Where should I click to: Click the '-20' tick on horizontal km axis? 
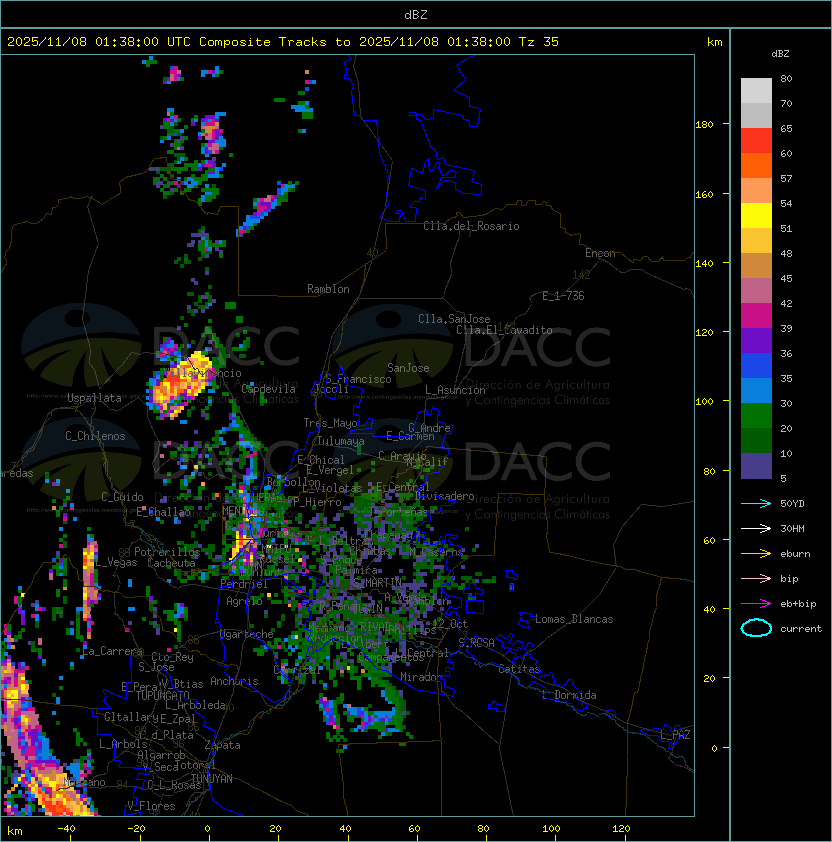(x=135, y=829)
